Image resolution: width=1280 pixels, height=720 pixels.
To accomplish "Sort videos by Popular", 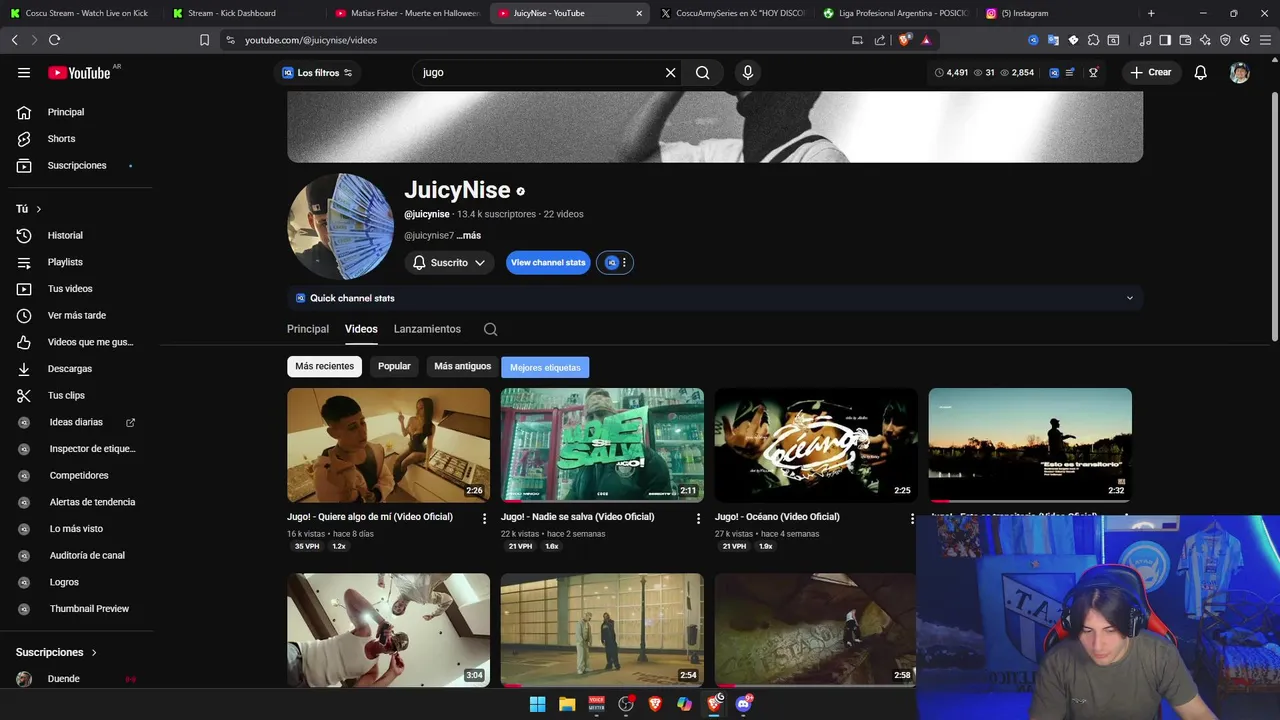I will 394,367.
